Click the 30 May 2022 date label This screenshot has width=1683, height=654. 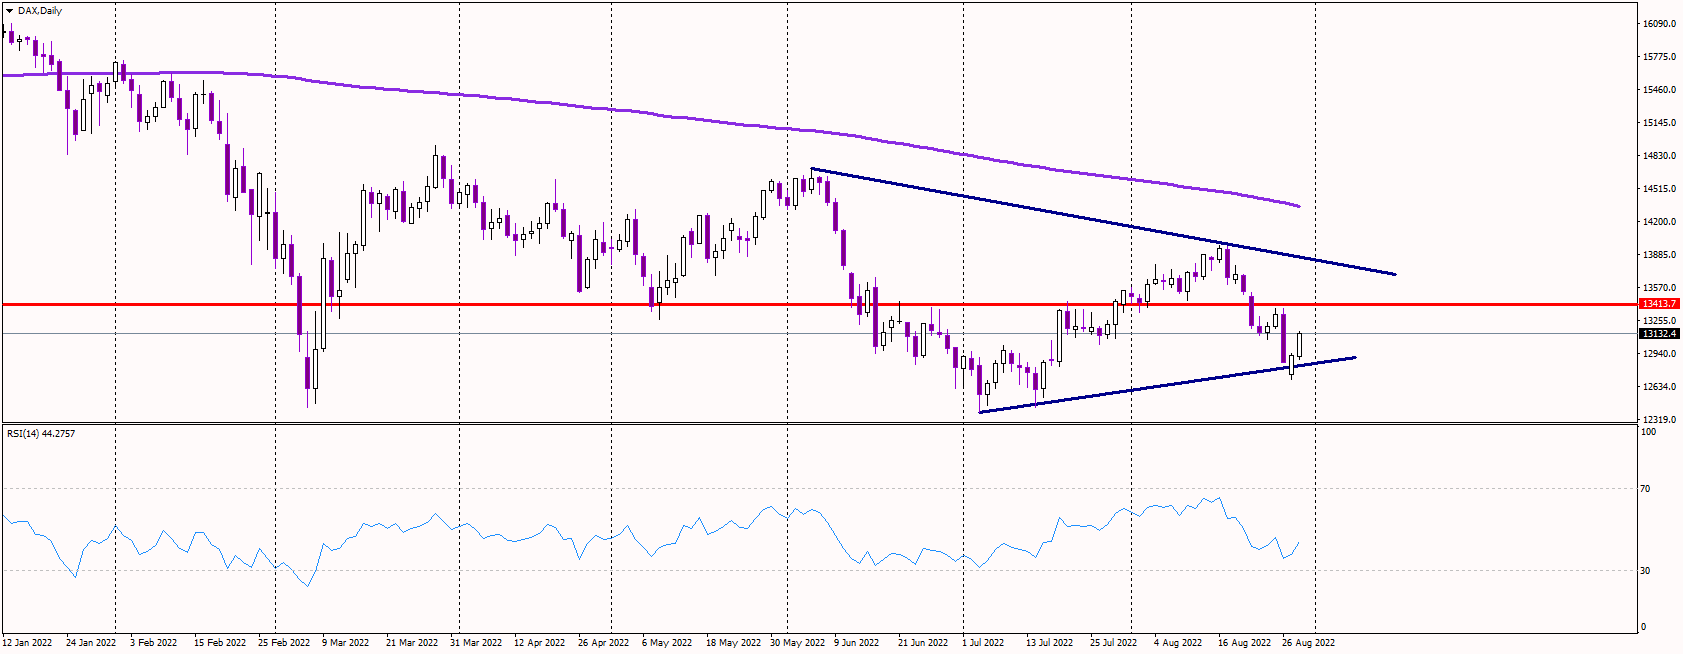coord(797,643)
